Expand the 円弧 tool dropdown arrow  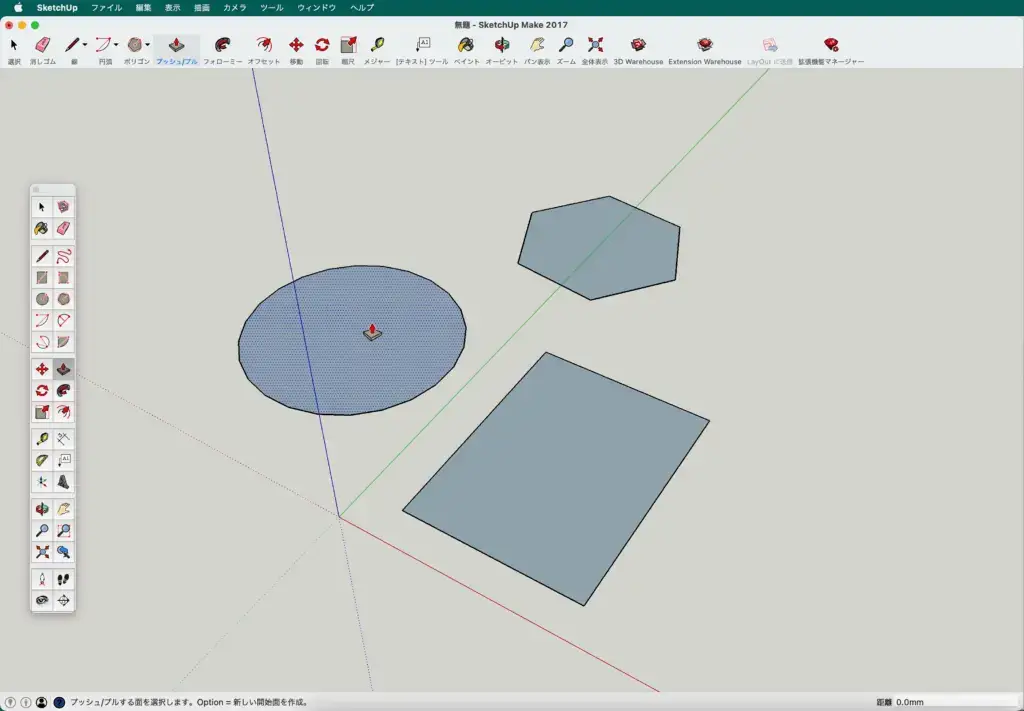coord(116,44)
